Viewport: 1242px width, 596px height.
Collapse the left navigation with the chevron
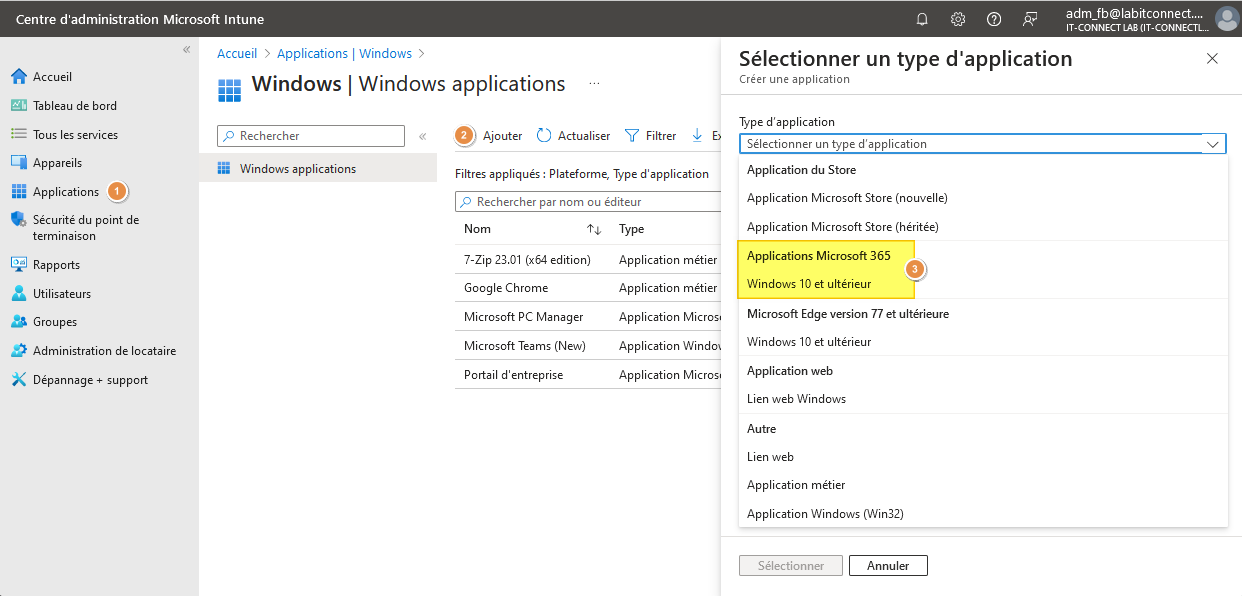click(x=186, y=48)
